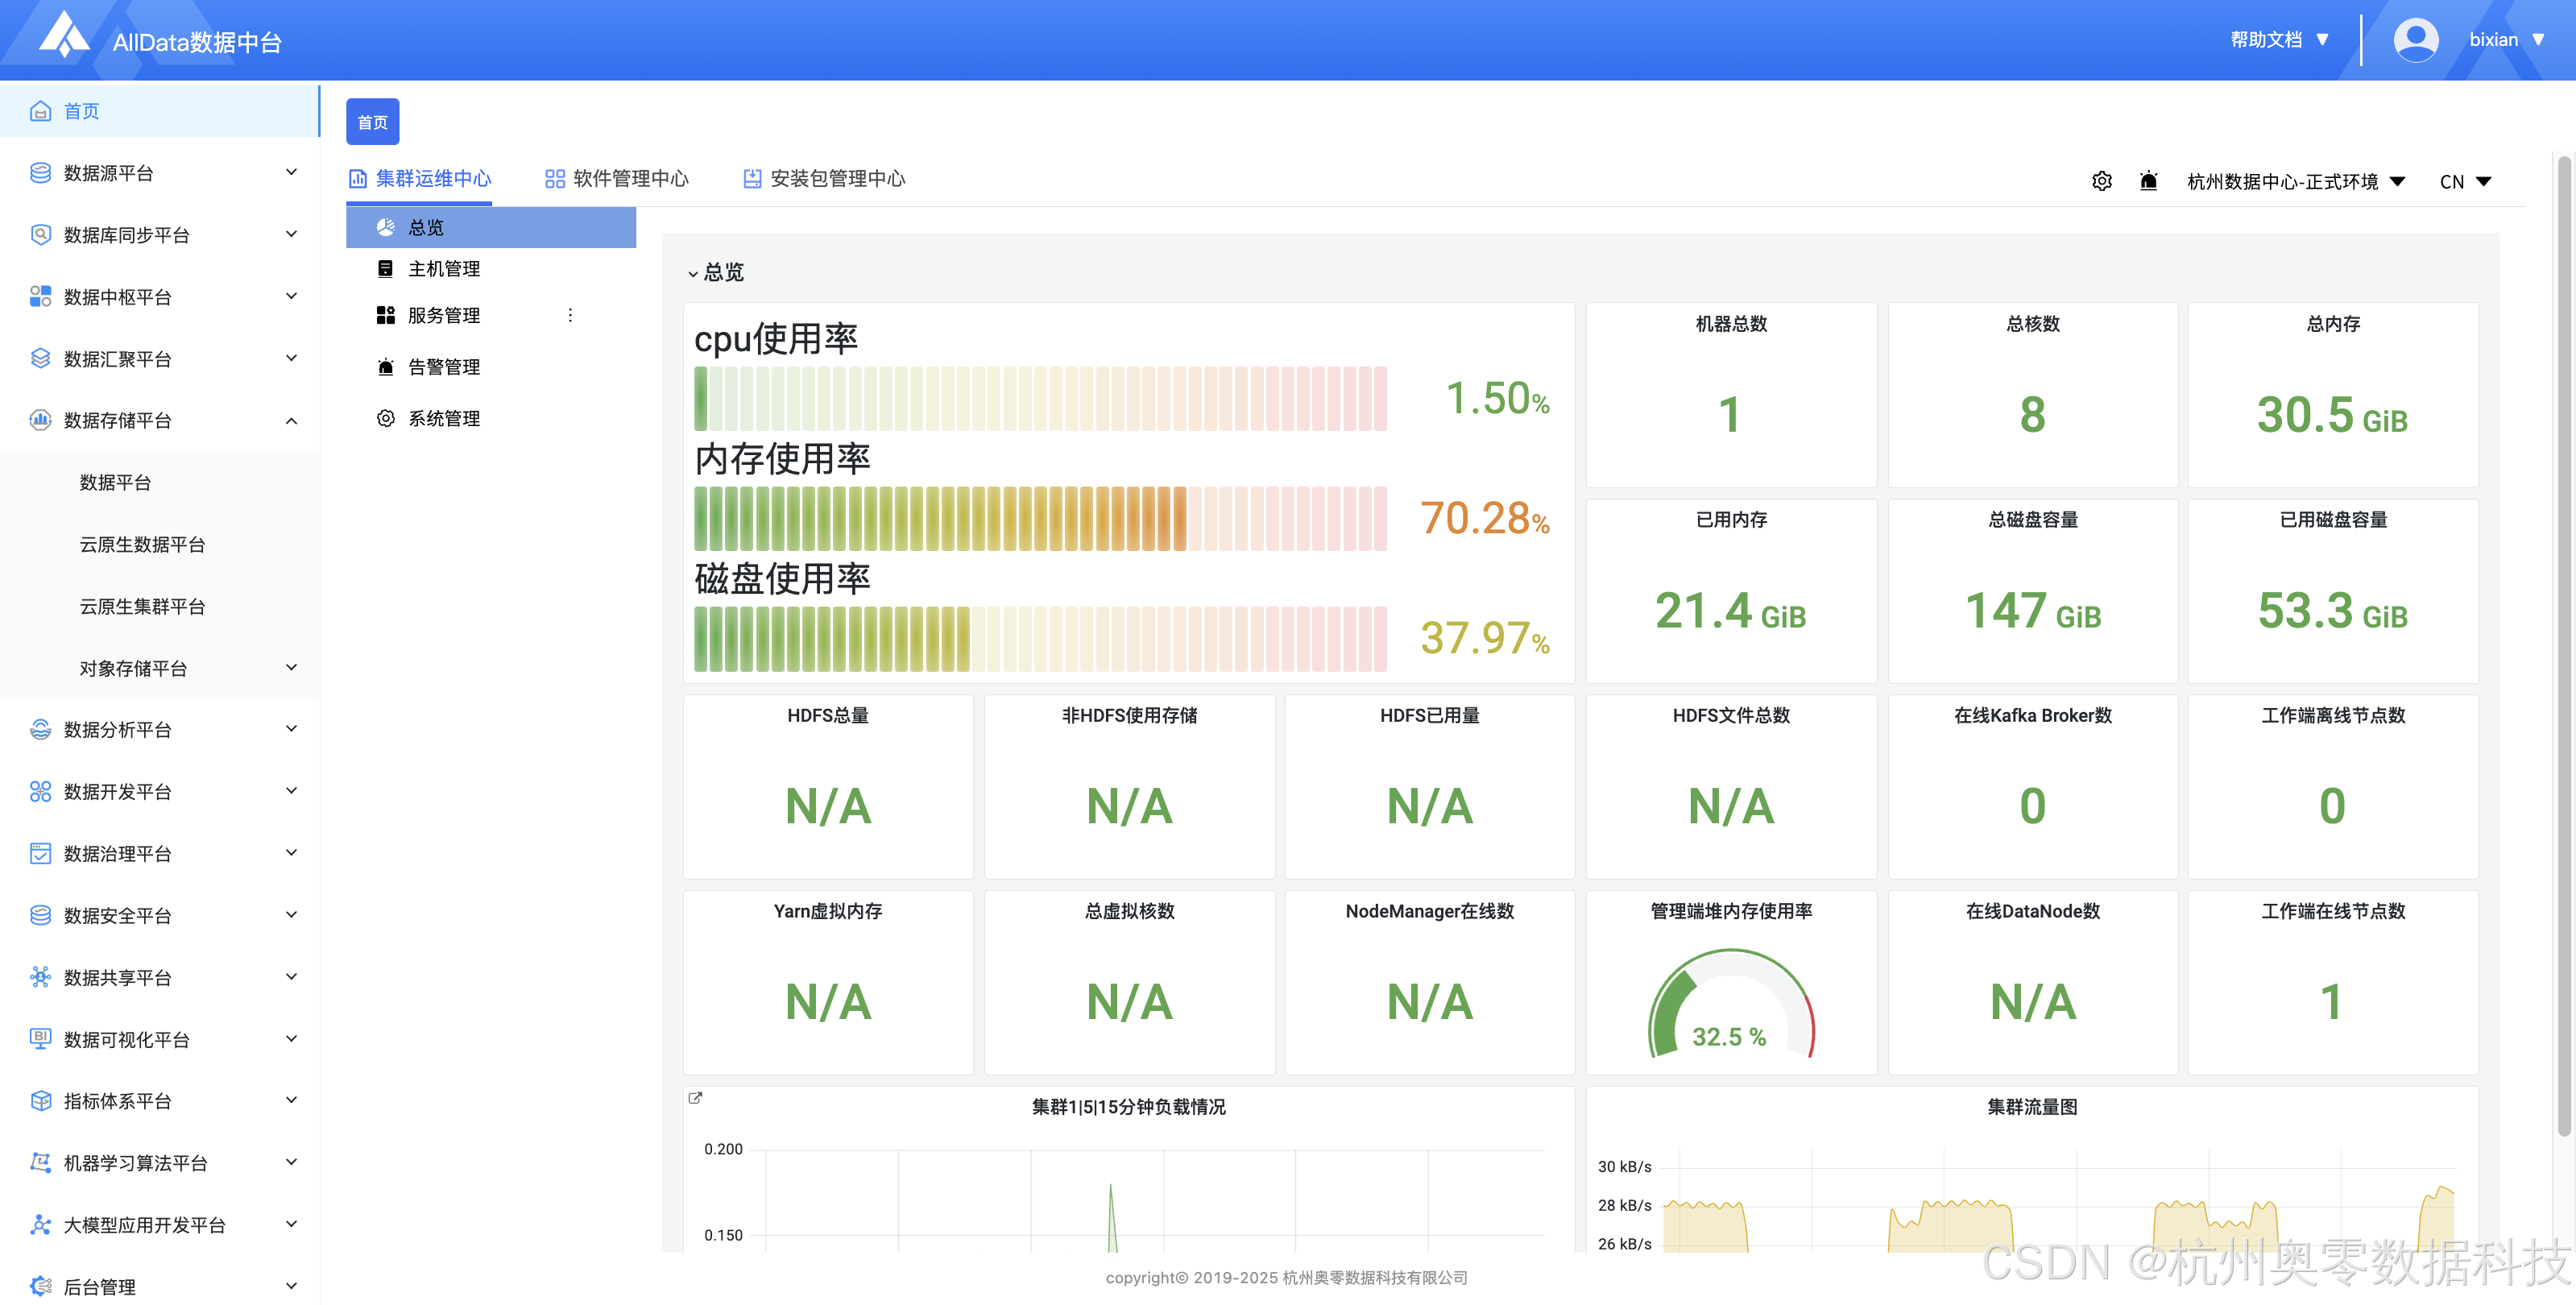Click the settings gear icon in cluster toolbar
Viewport: 2576px width, 1305px height.
click(2101, 181)
